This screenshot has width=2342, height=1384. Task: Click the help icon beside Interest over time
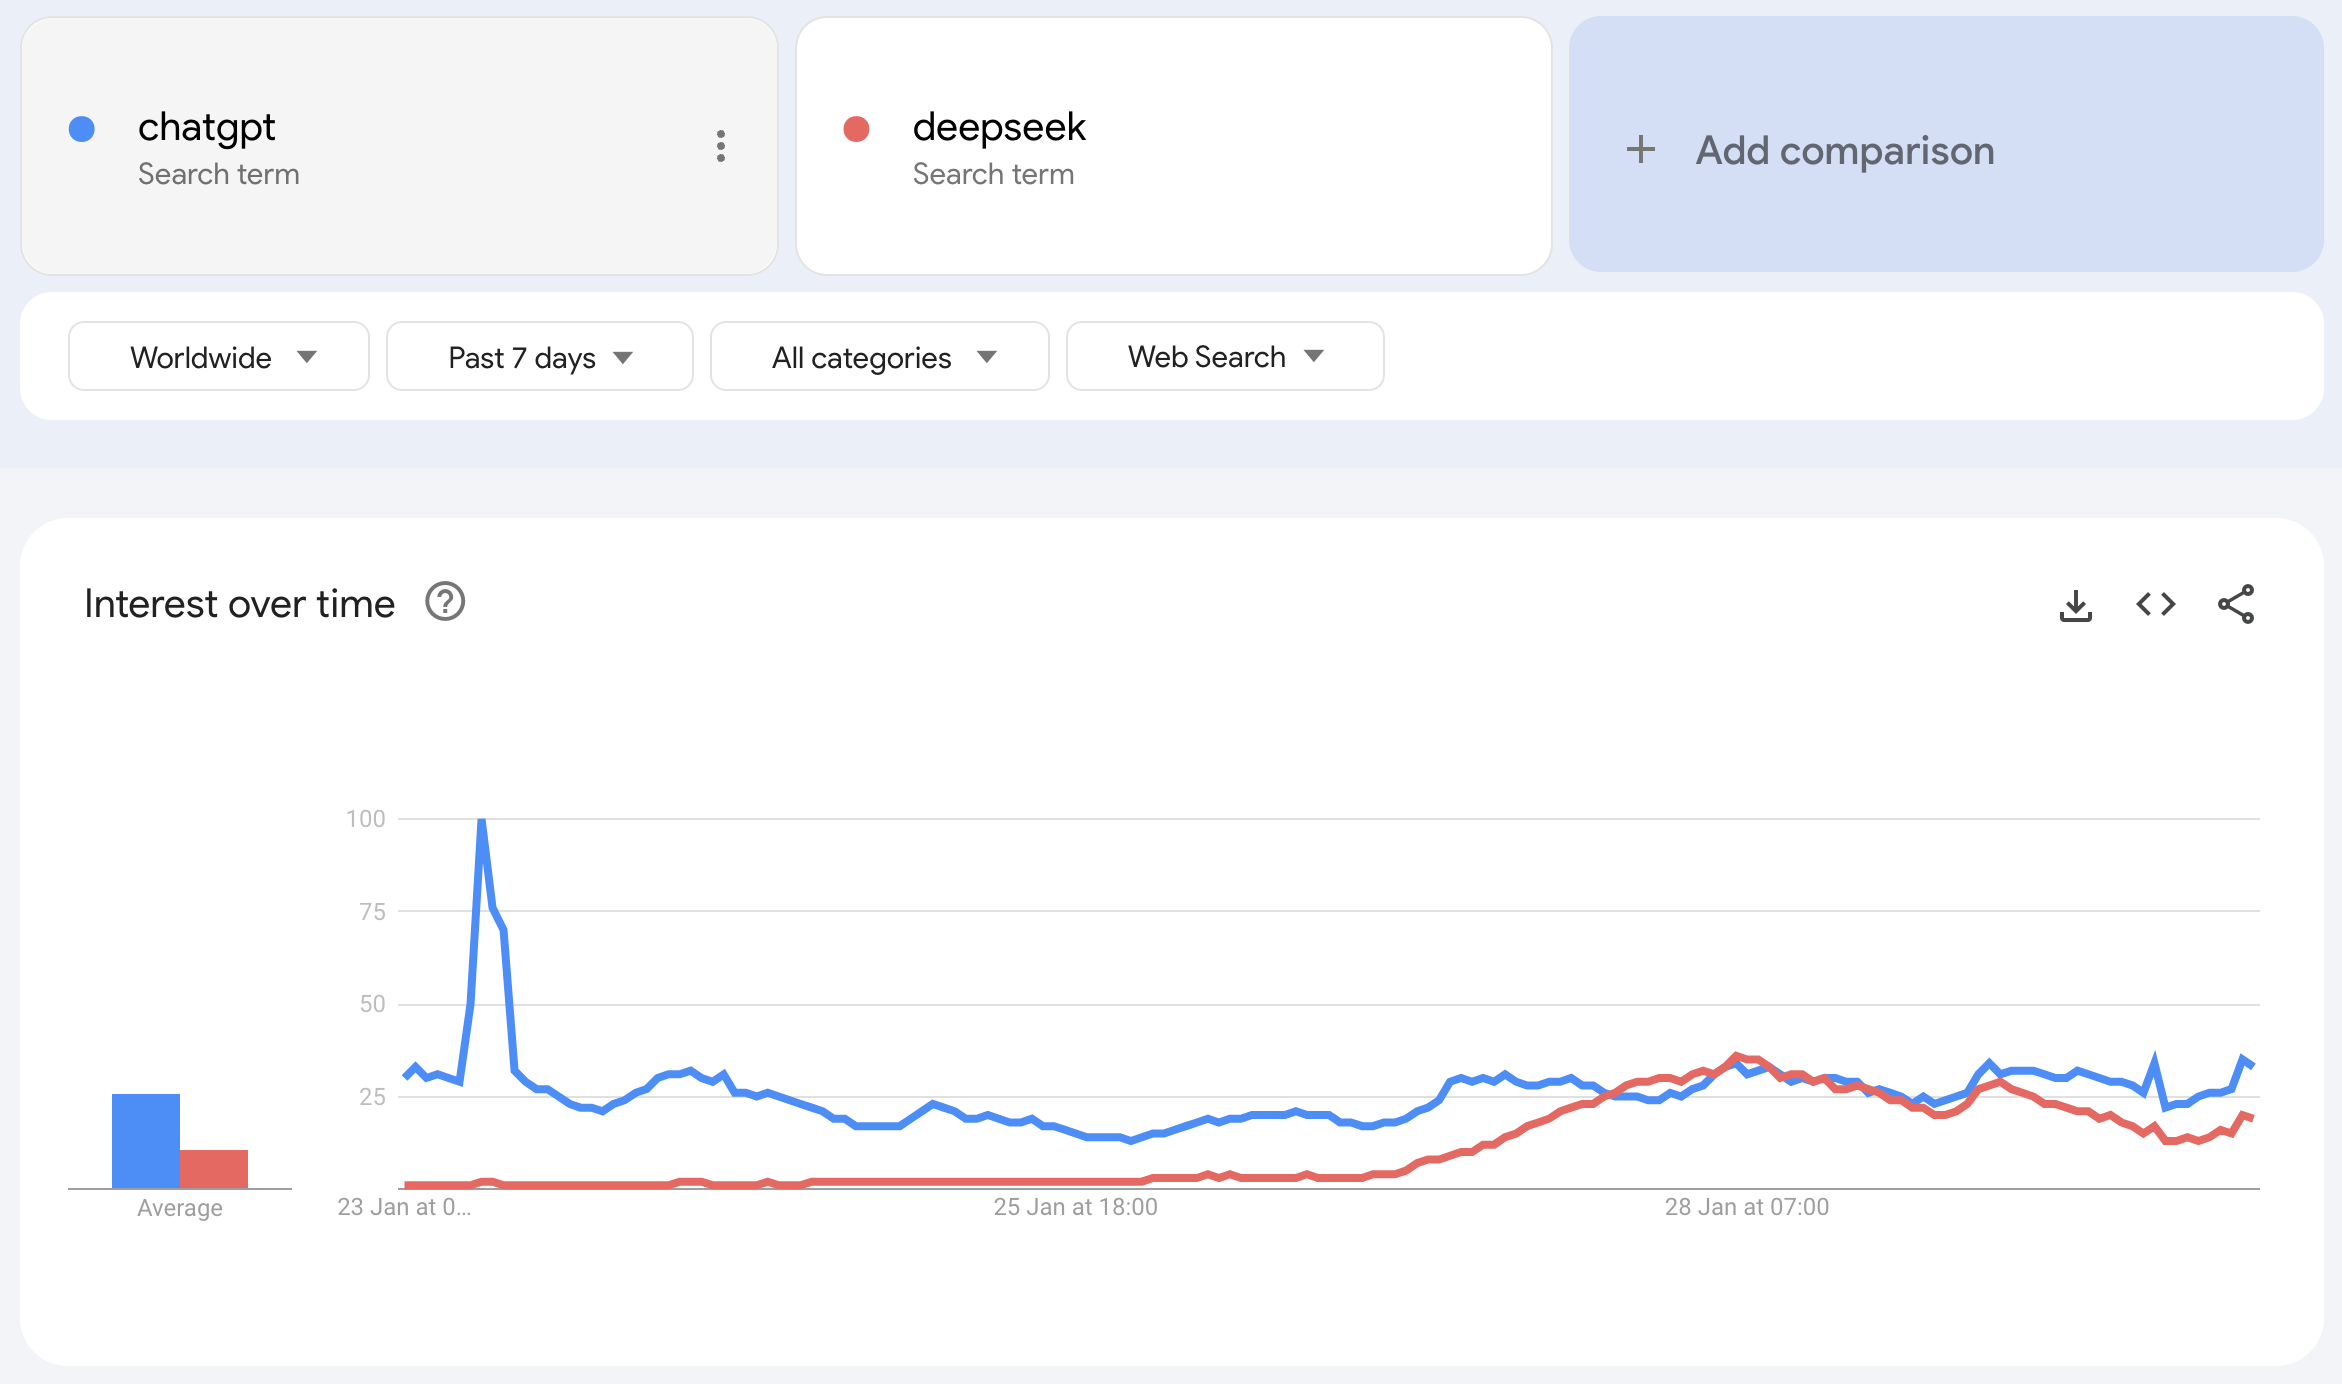click(x=445, y=602)
